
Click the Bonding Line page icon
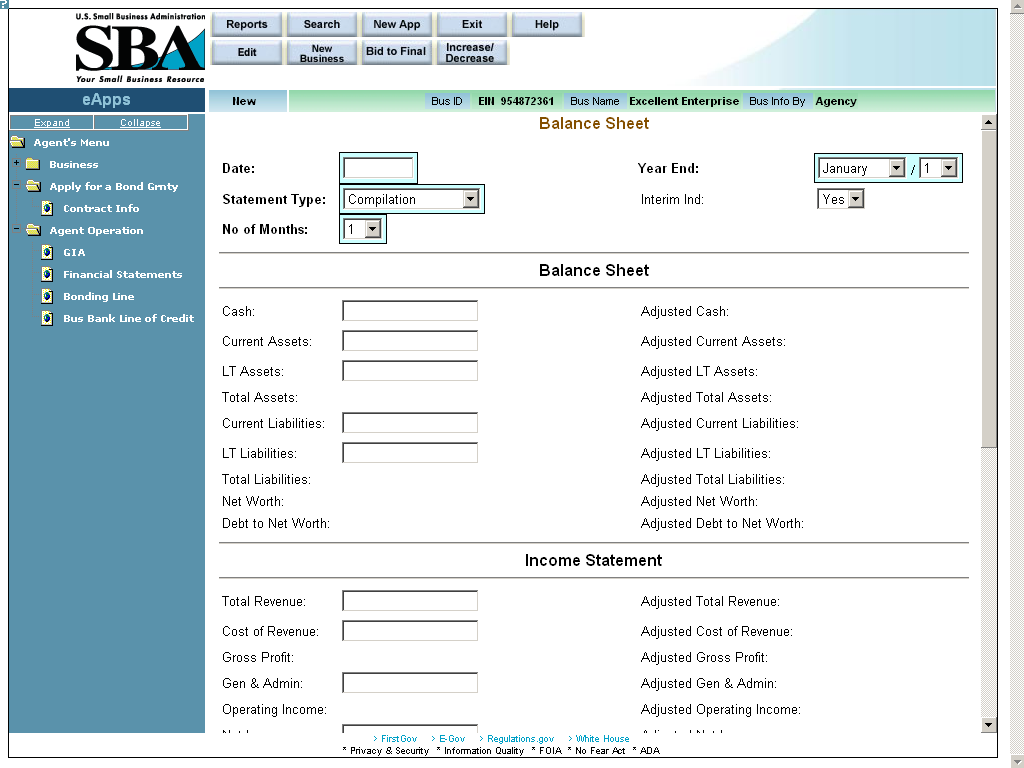click(x=47, y=297)
